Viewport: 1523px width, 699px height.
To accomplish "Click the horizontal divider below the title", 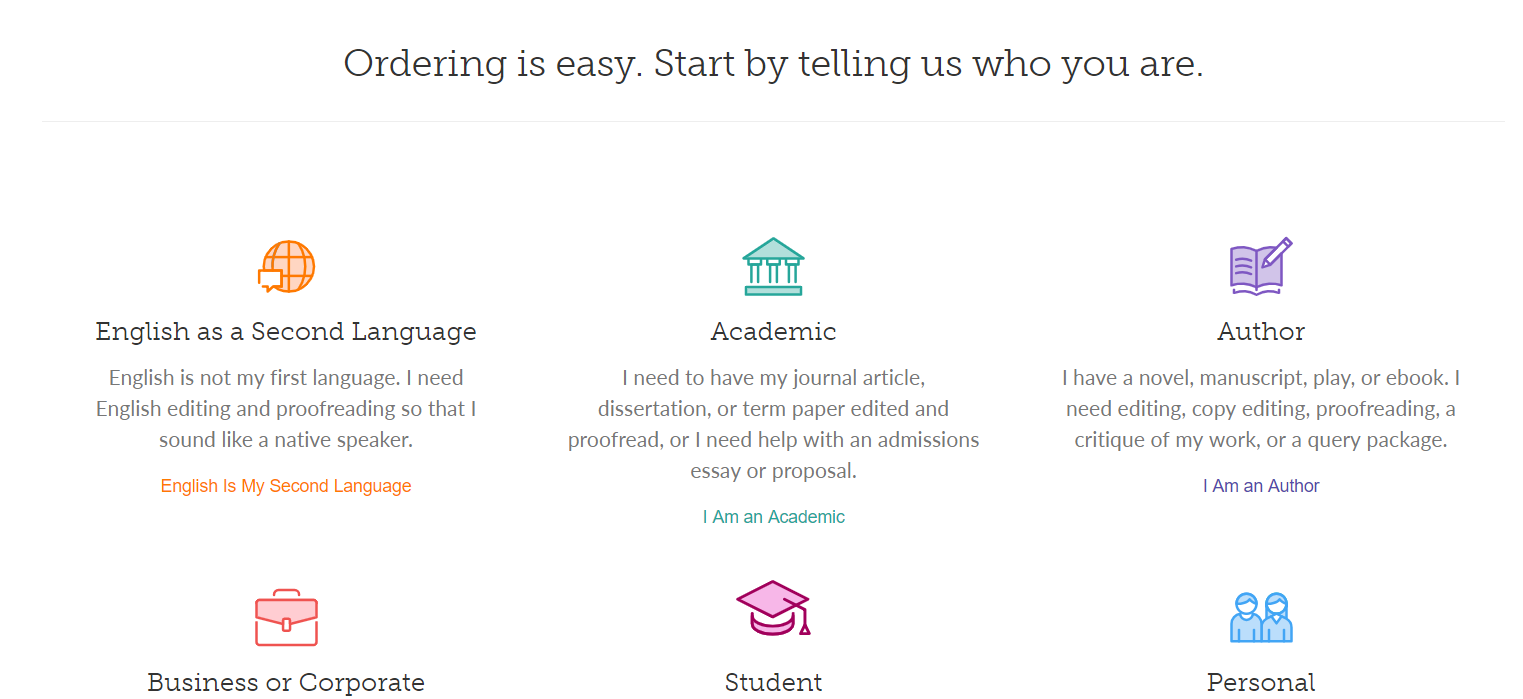I will (773, 122).
